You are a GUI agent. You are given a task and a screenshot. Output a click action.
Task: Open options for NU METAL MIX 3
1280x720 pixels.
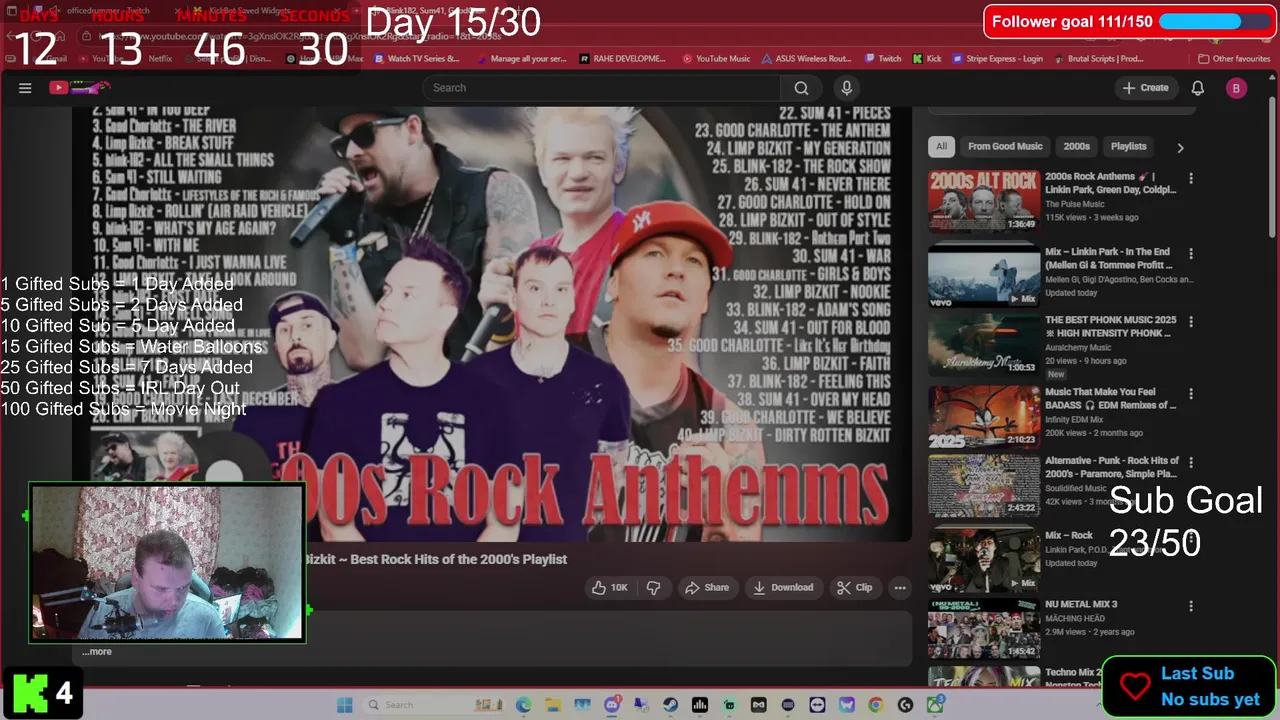1190,606
